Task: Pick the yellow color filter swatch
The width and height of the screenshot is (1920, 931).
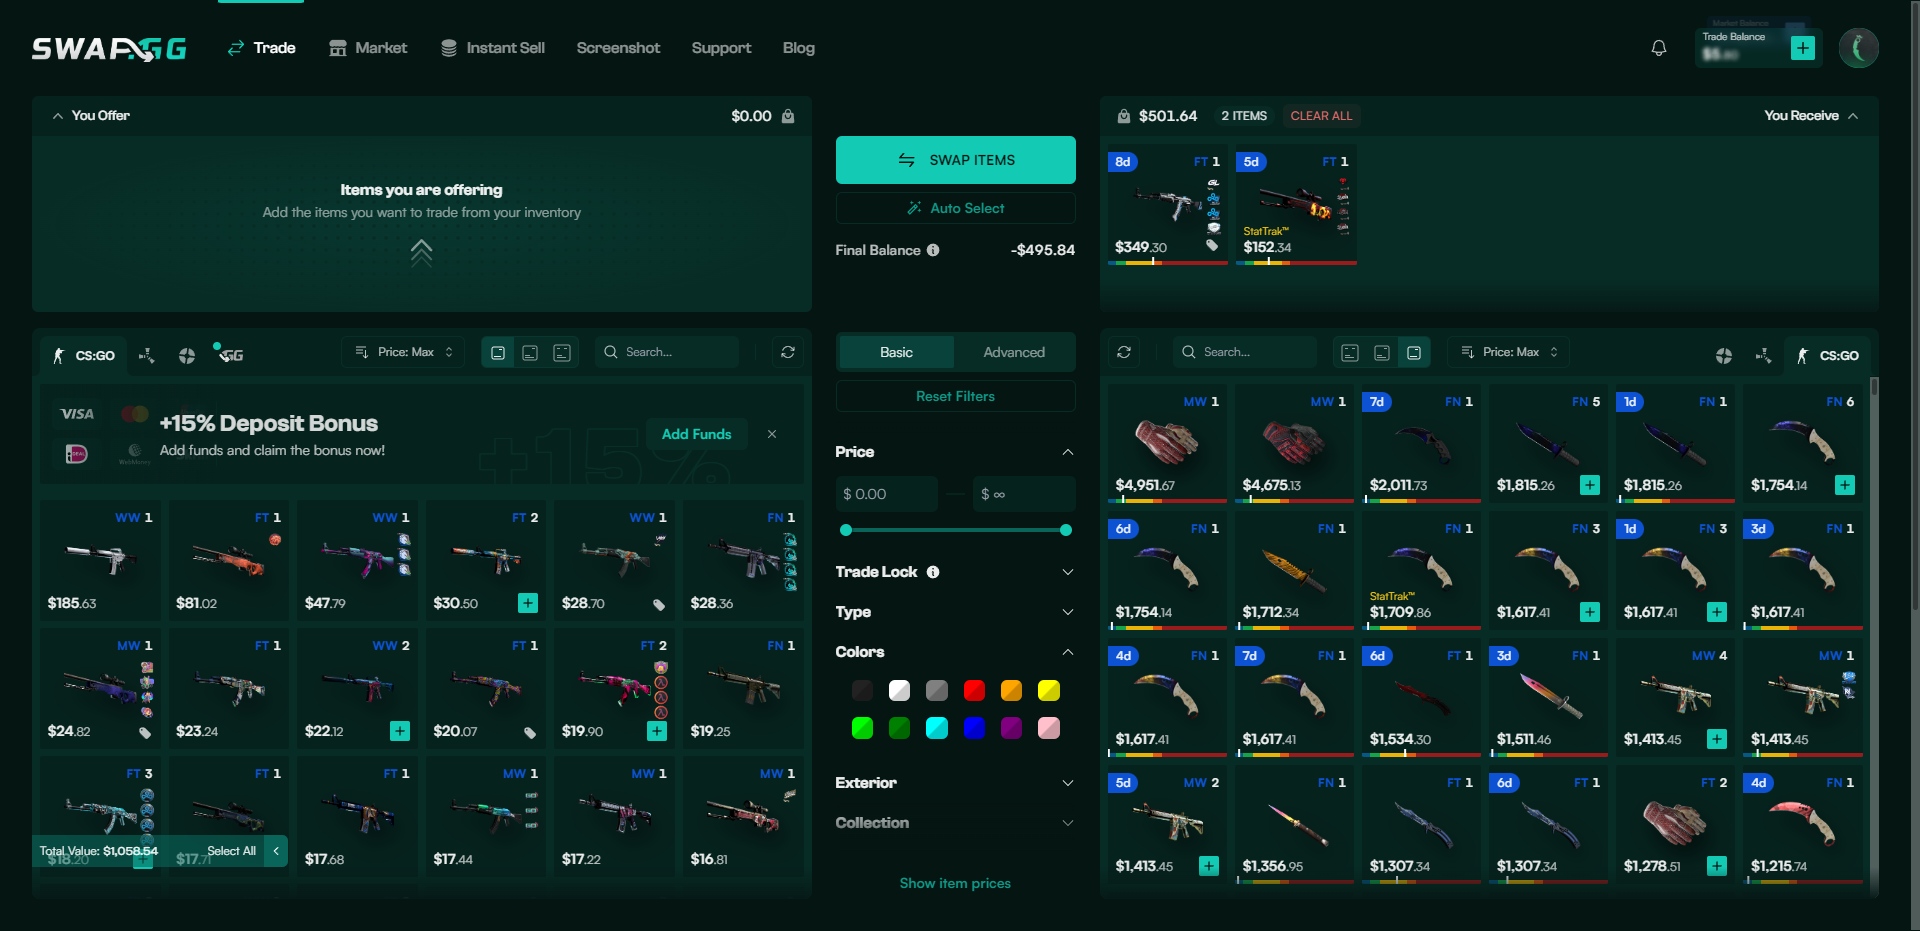Action: (x=1048, y=690)
